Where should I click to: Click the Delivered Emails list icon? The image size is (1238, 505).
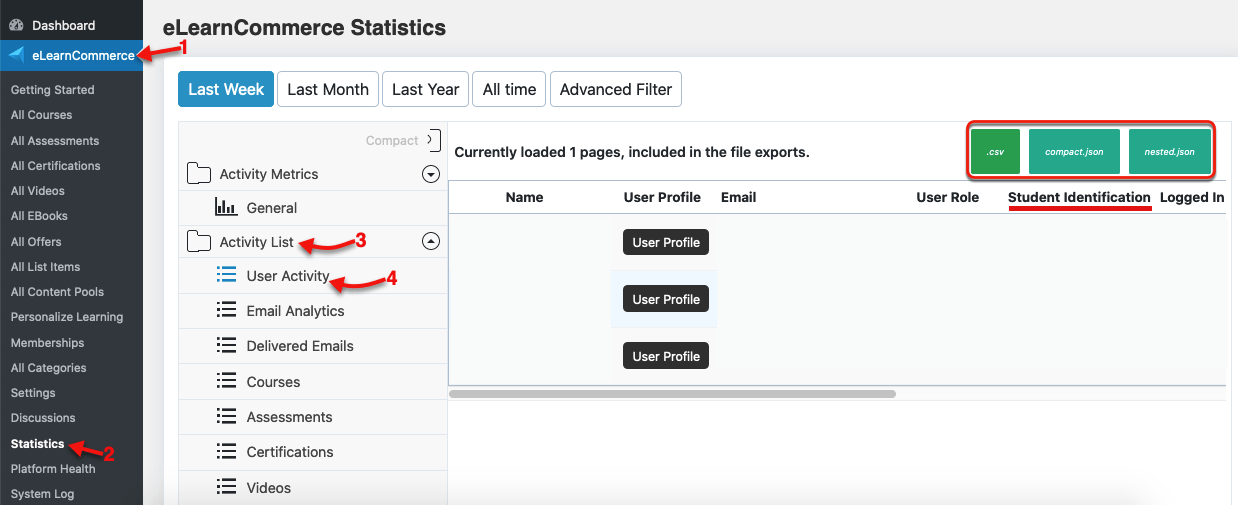pyautogui.click(x=226, y=346)
